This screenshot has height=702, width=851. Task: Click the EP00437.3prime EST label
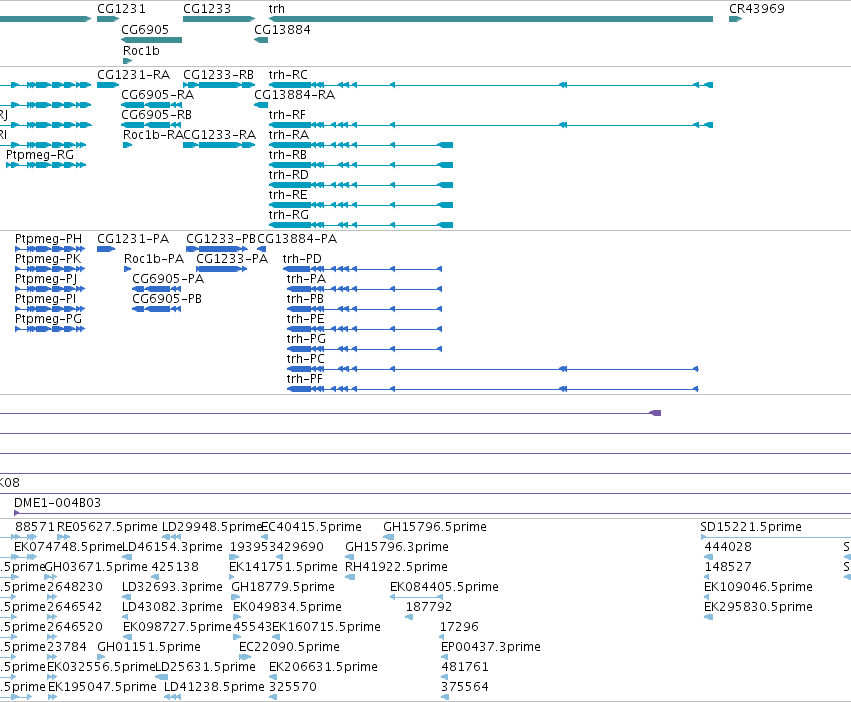click(491, 647)
